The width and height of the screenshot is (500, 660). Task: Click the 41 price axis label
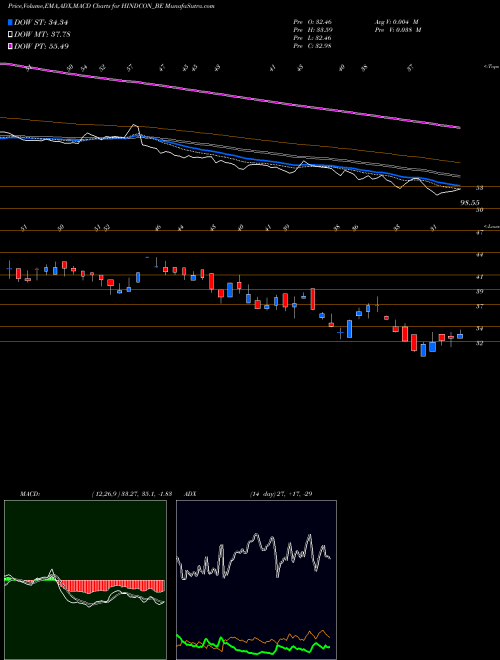click(479, 277)
